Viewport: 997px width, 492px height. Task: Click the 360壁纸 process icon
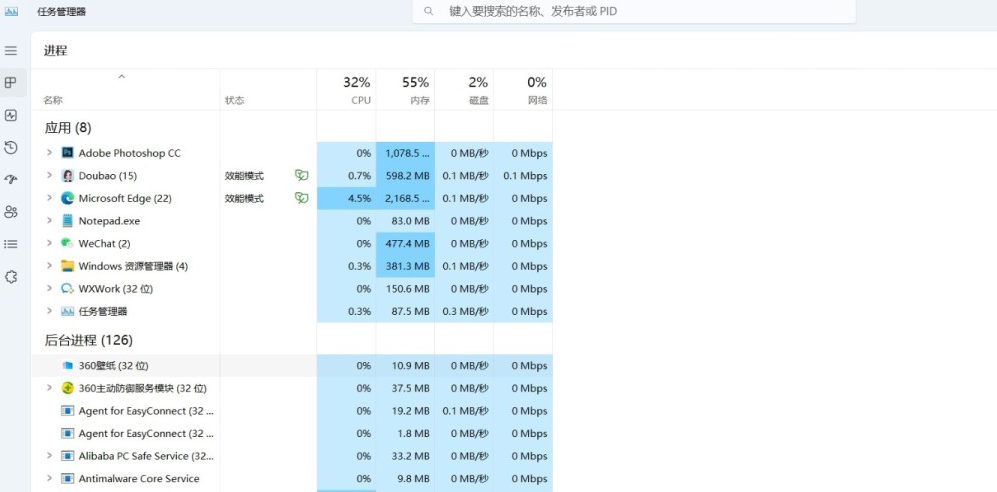pyautogui.click(x=67, y=366)
